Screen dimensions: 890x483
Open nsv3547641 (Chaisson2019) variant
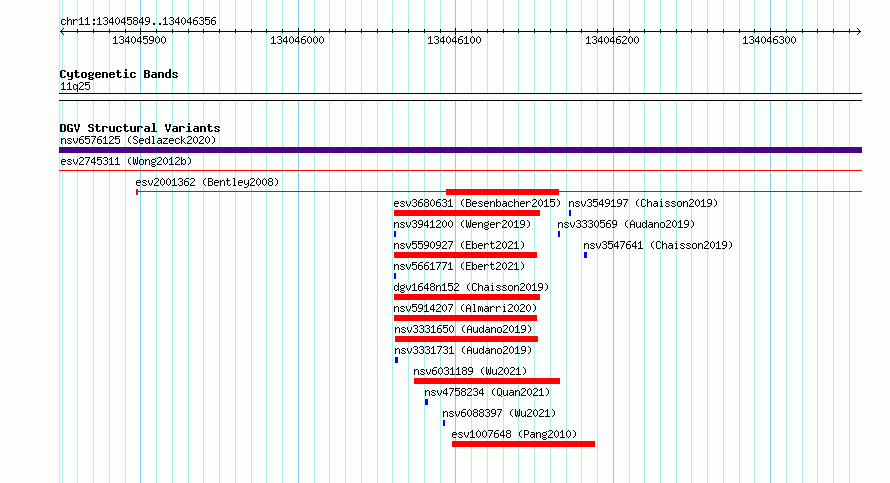(x=658, y=245)
